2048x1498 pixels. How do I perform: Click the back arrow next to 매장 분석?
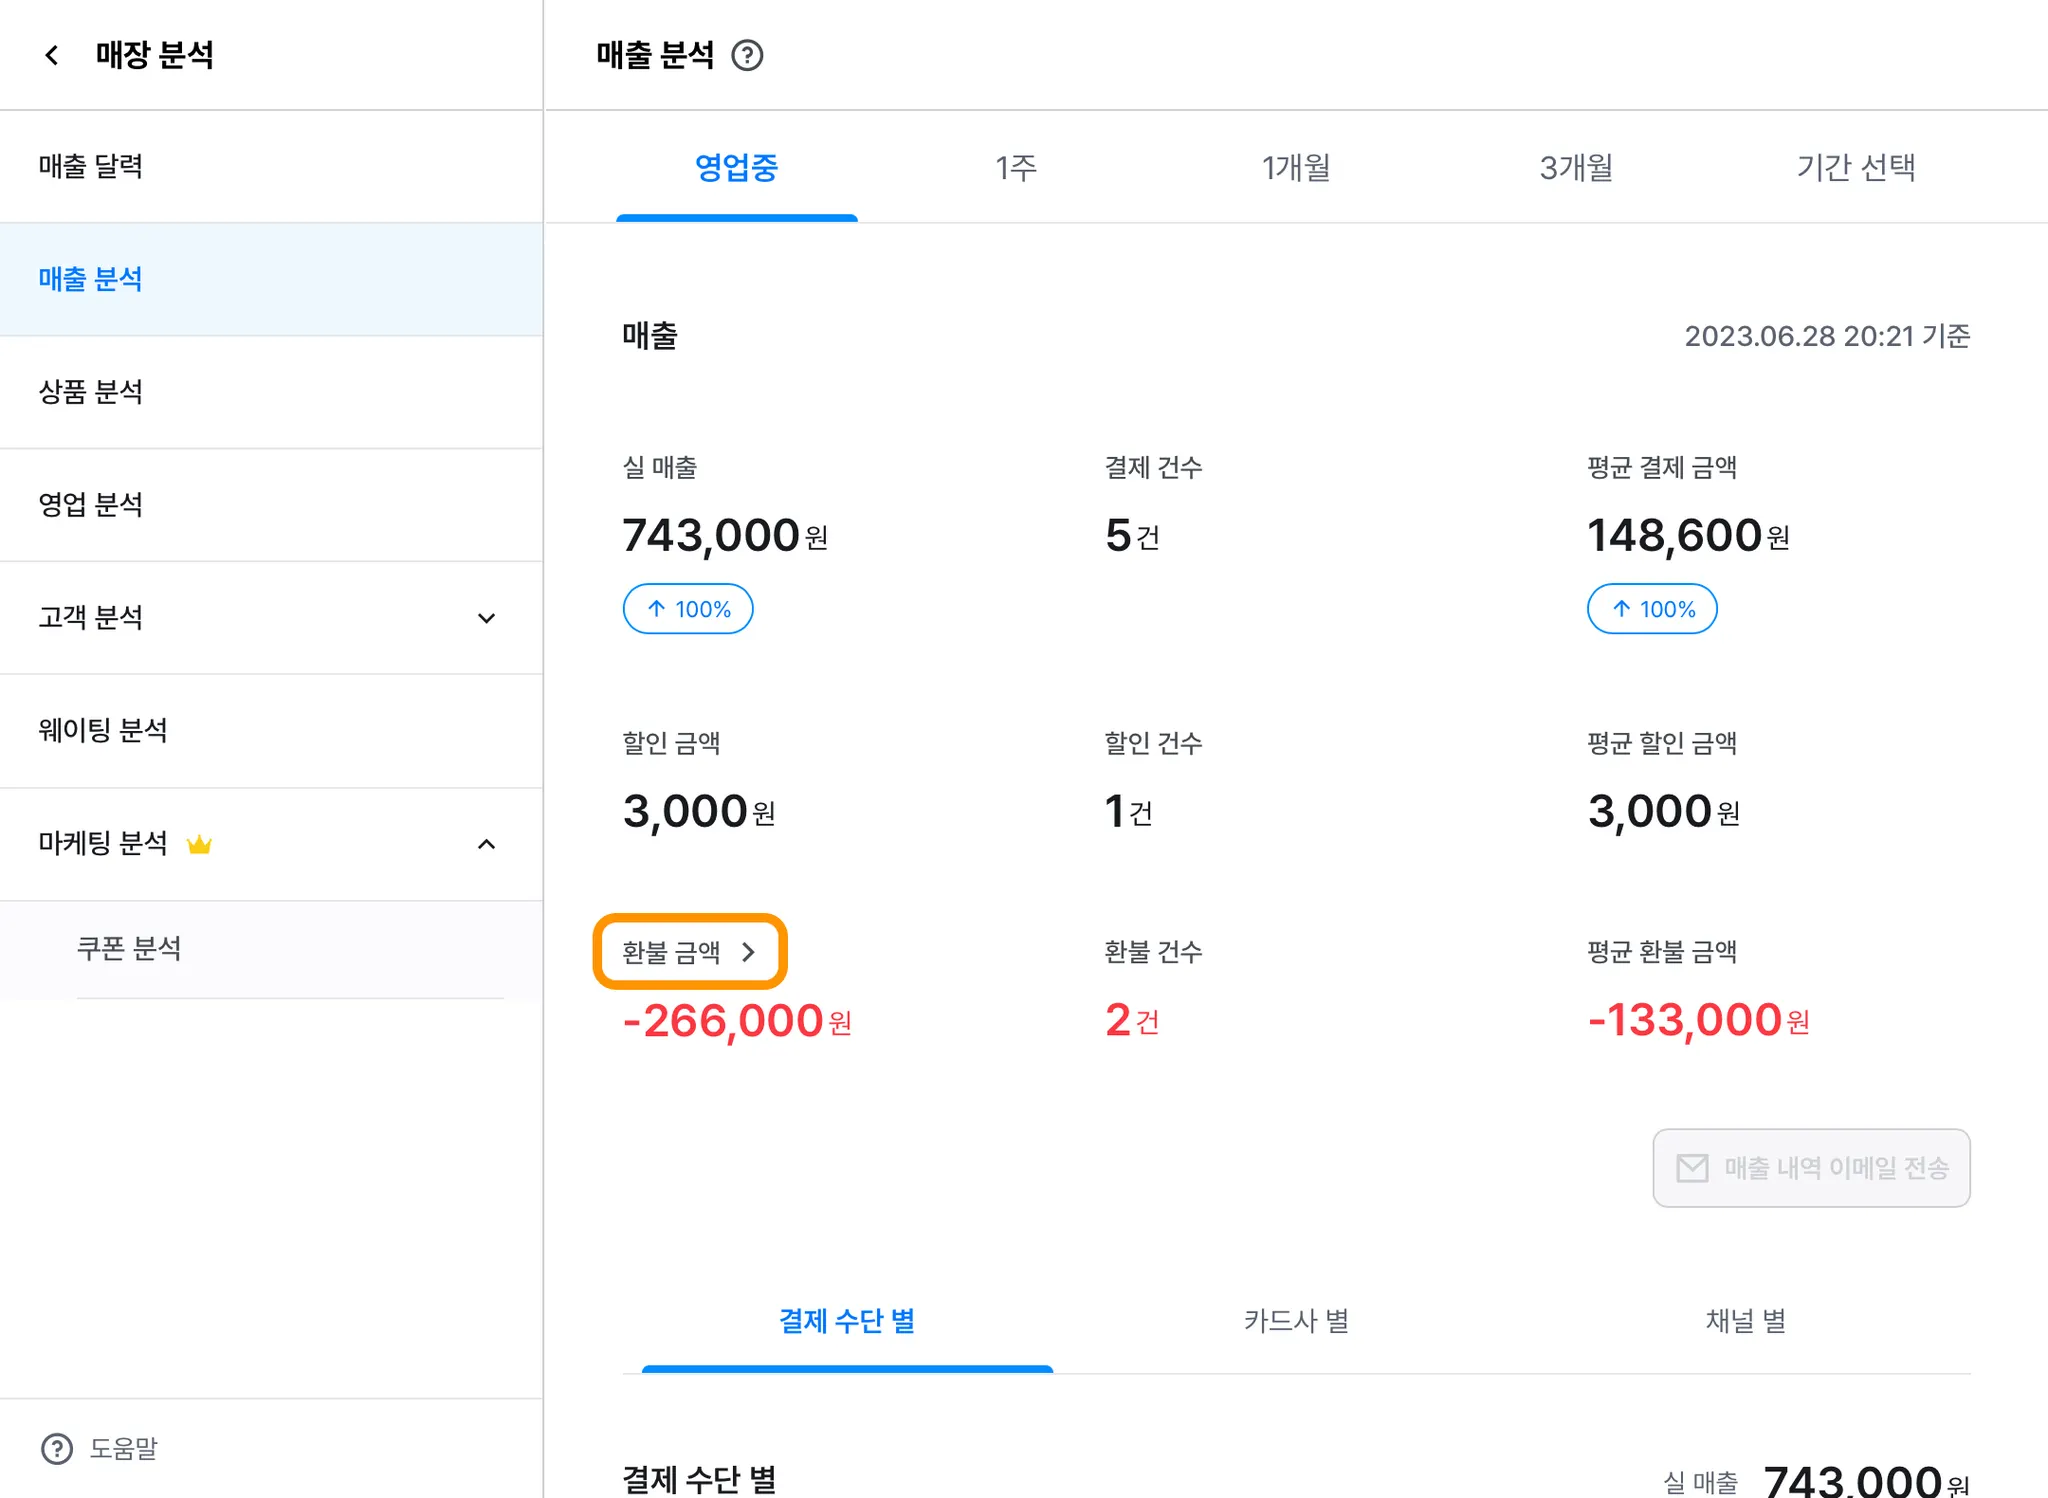pyautogui.click(x=52, y=55)
